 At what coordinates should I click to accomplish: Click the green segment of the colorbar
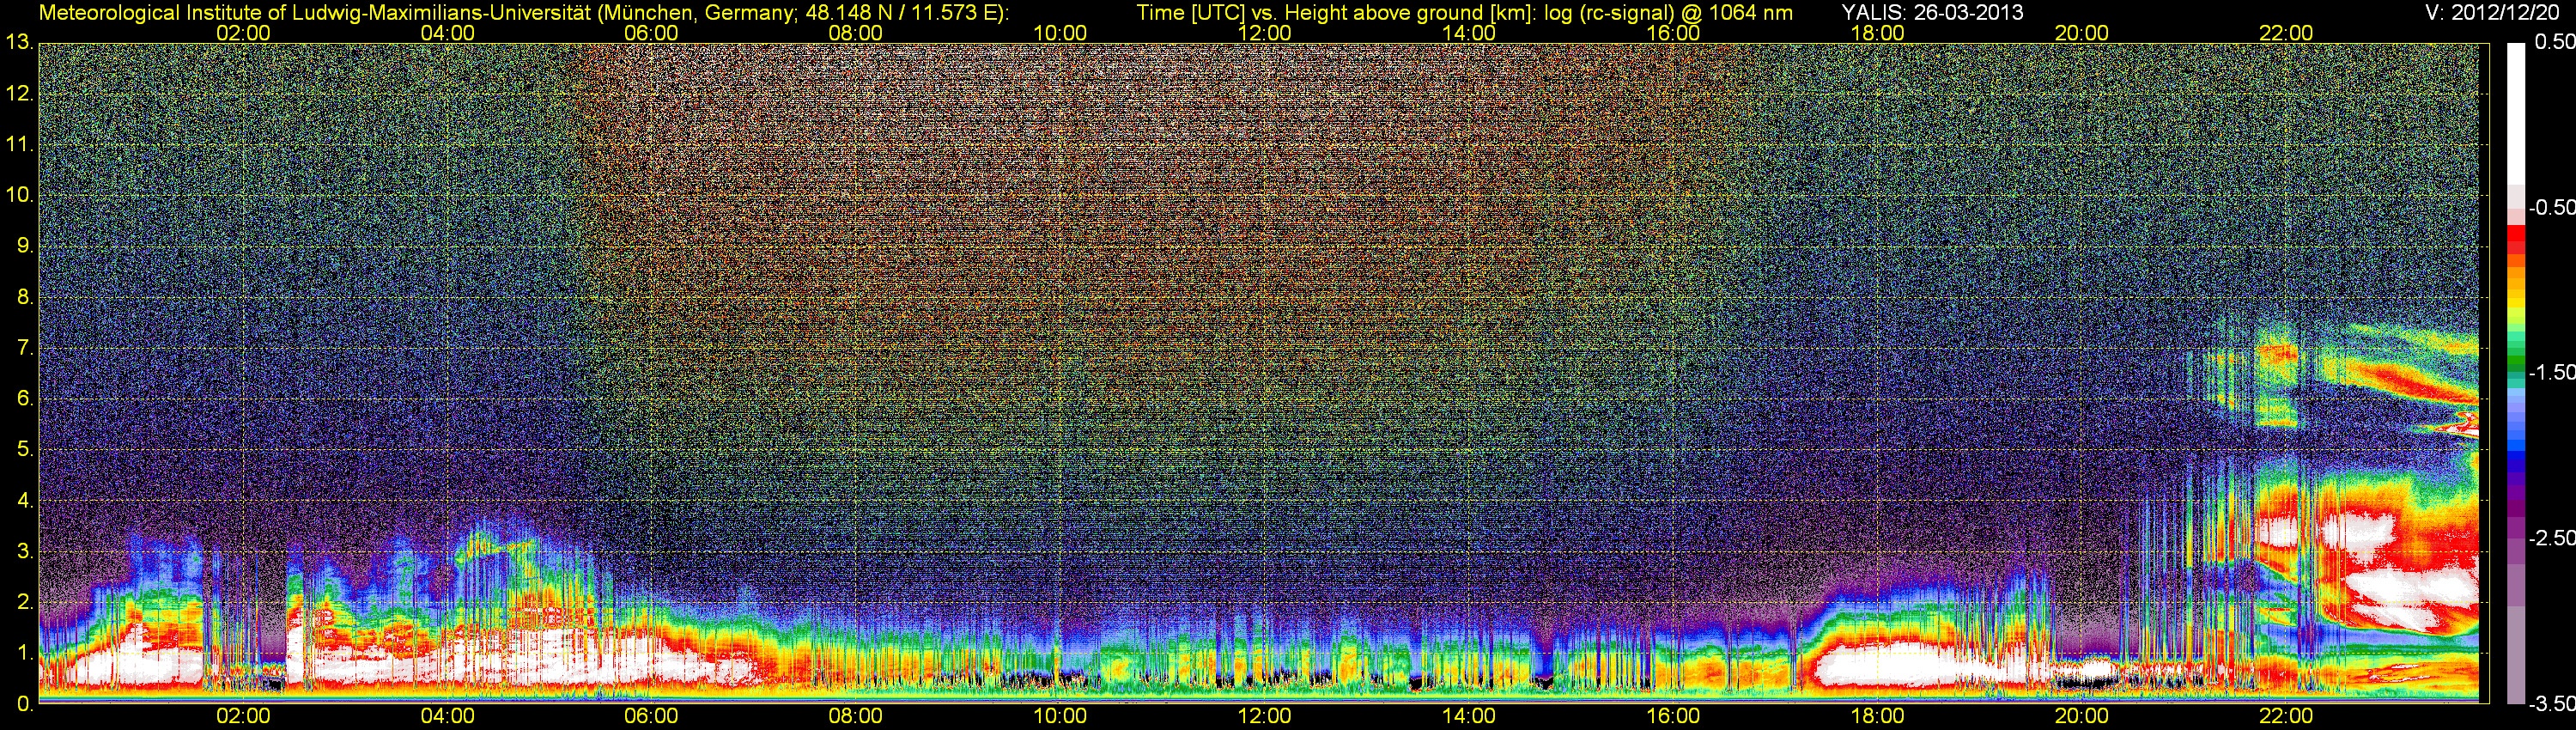click(x=2515, y=362)
